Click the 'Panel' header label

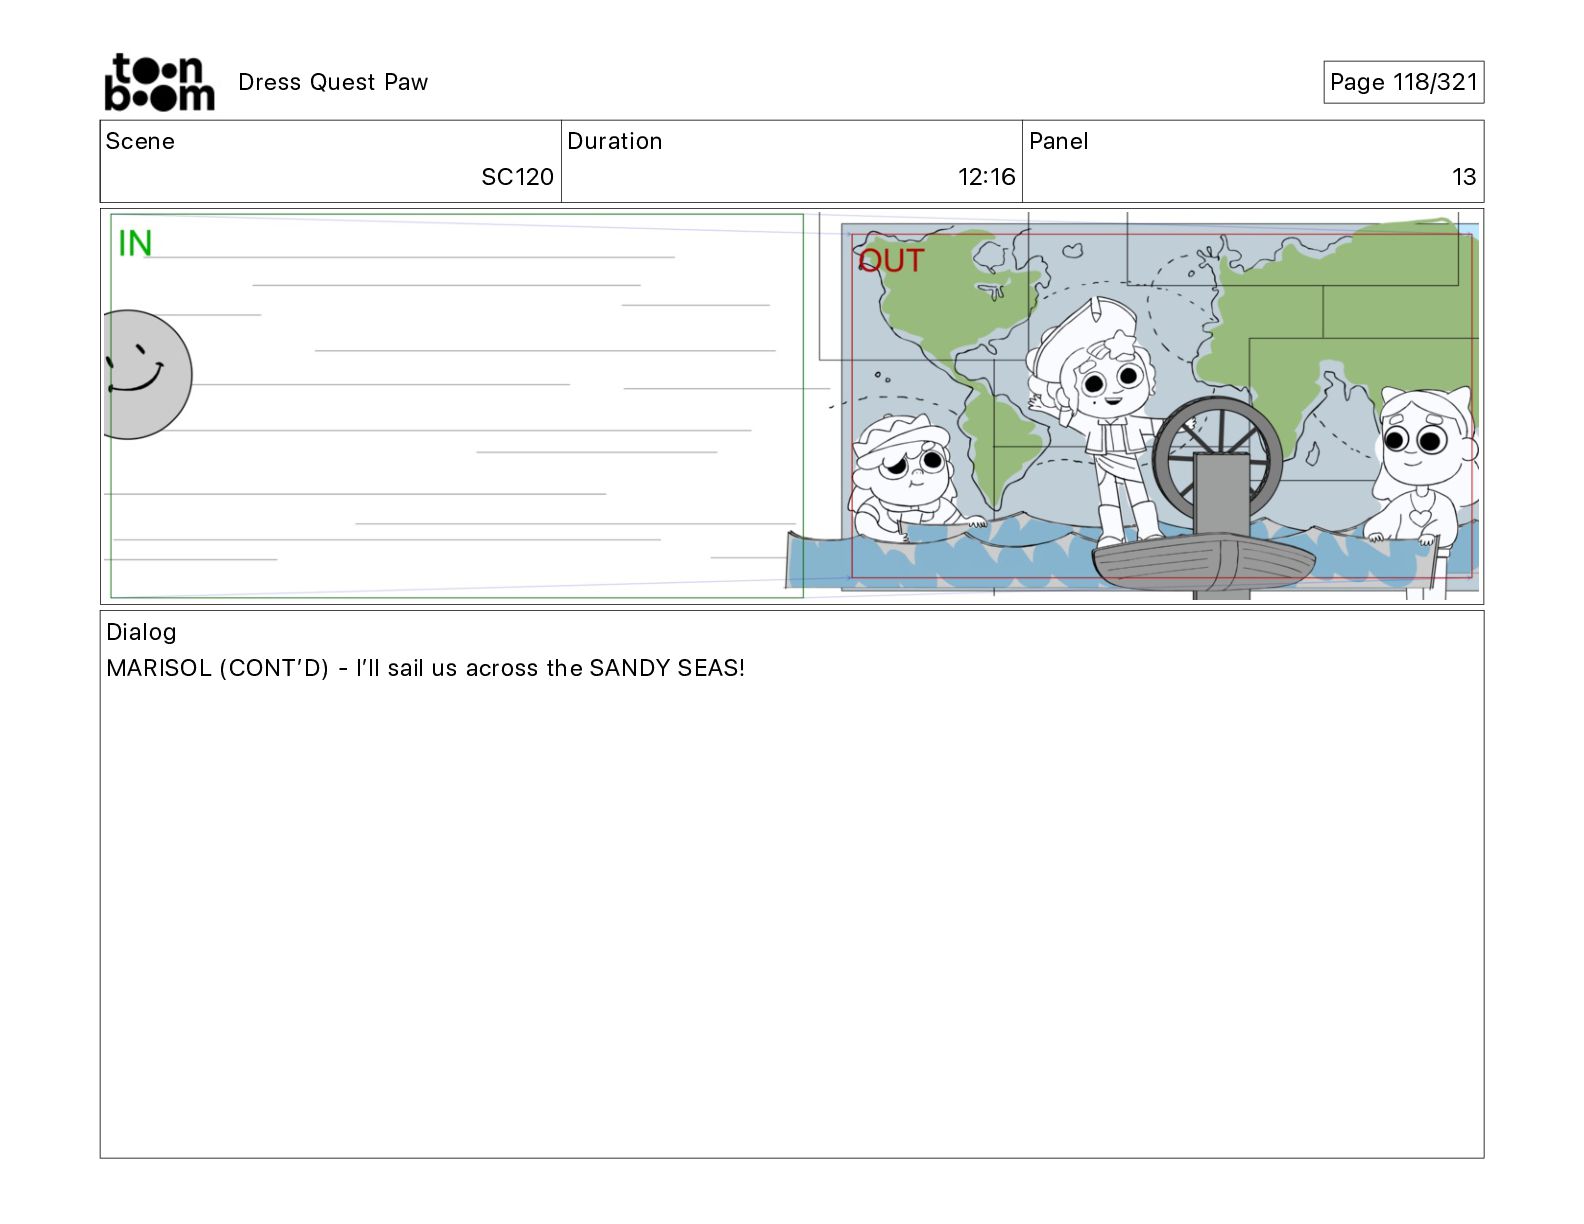click(x=1058, y=141)
